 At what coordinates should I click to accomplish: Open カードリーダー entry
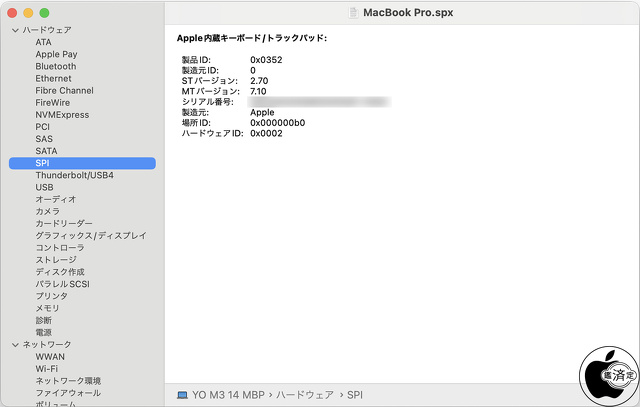64,224
